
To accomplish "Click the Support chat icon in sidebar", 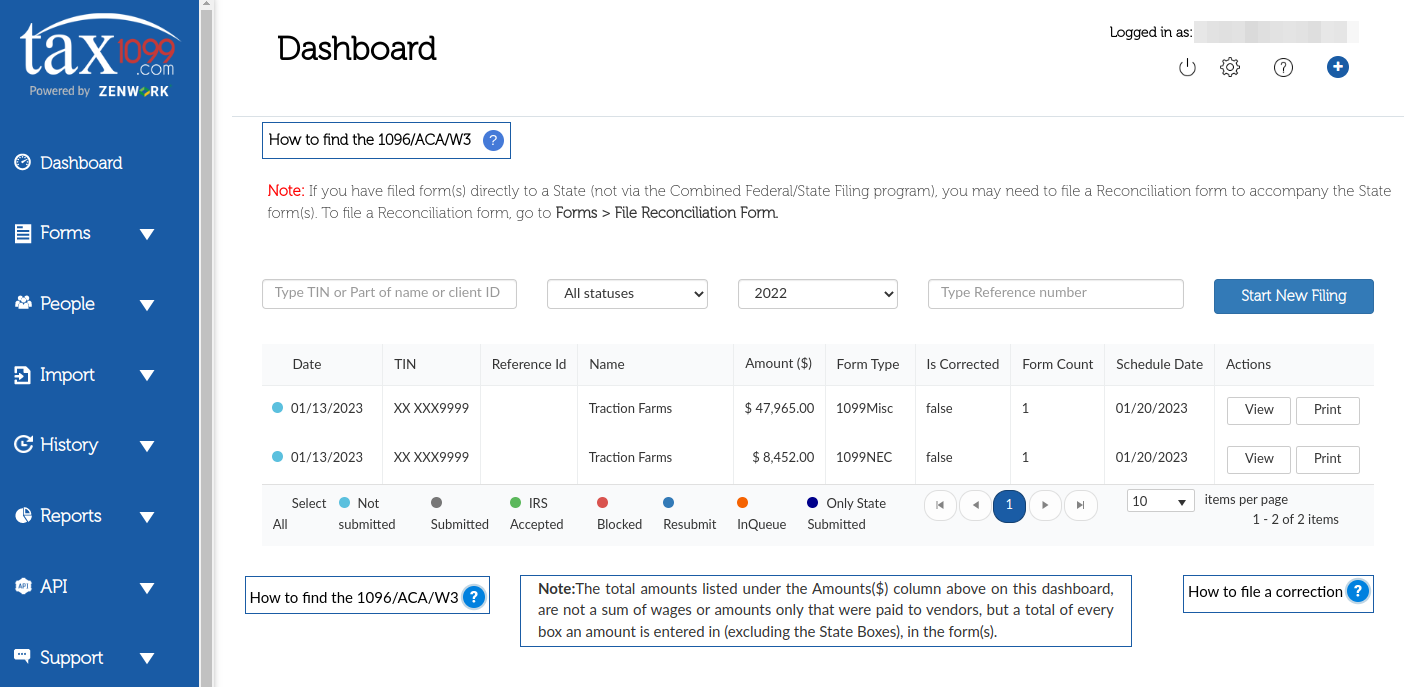I will point(22,656).
